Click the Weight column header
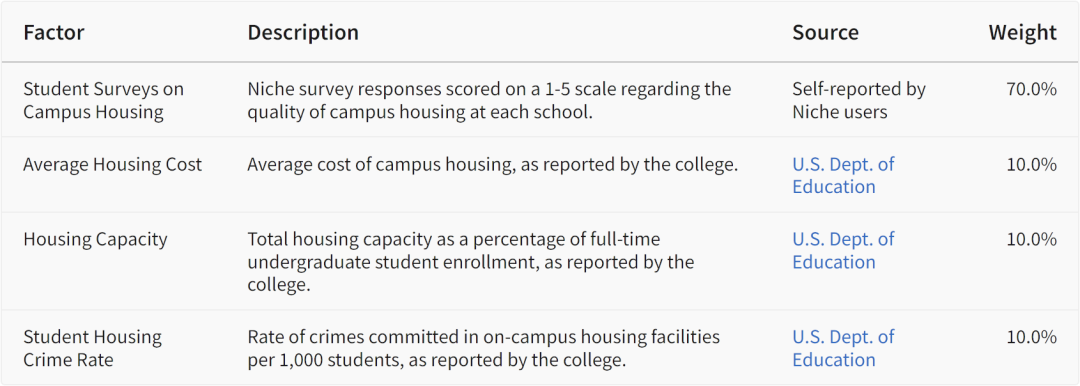 point(1023,32)
